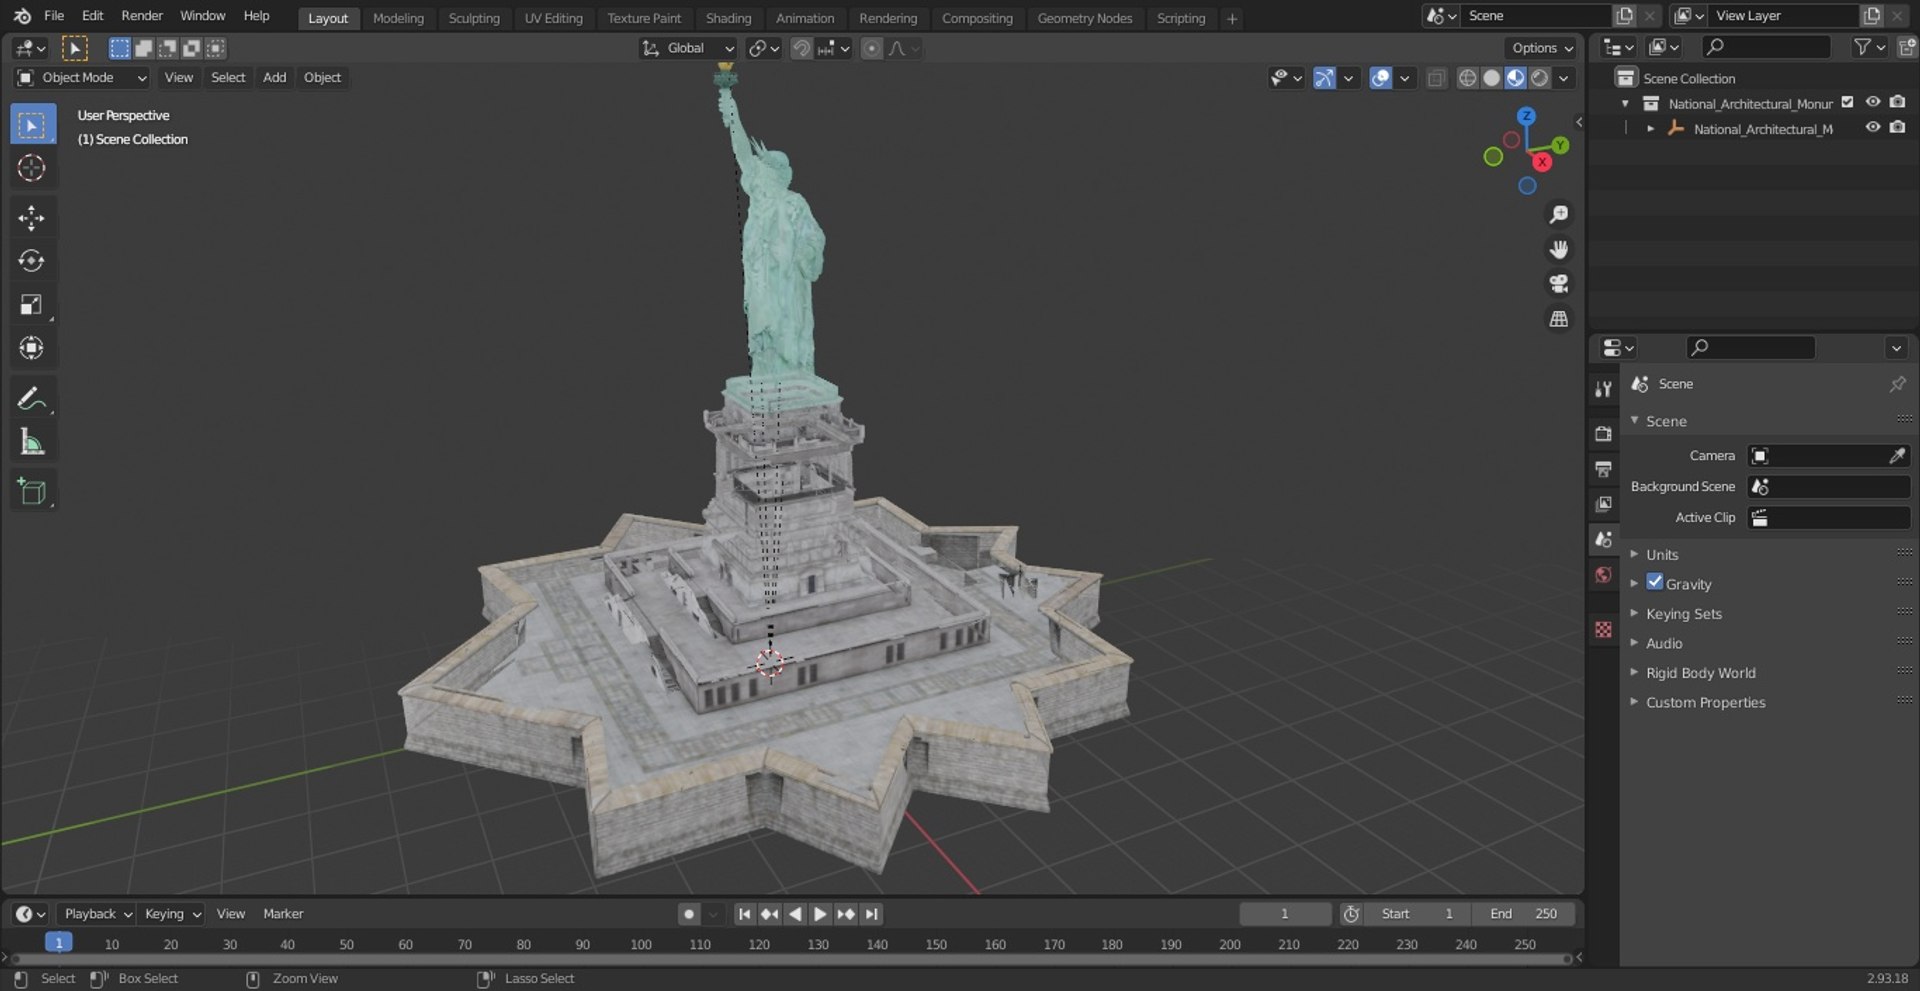Viewport: 1920px width, 991px height.
Task: Select the Add Cube tool
Action: point(32,491)
